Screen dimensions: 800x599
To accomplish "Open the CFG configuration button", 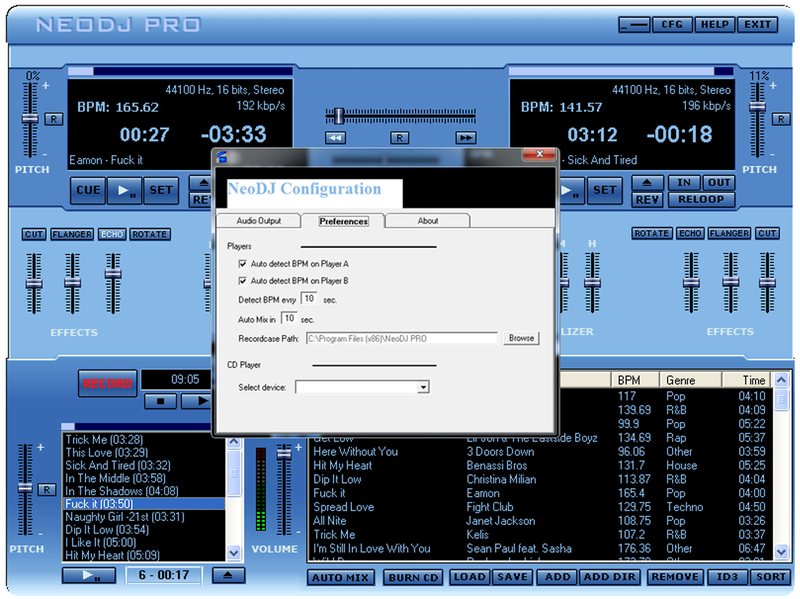I will (672, 24).
